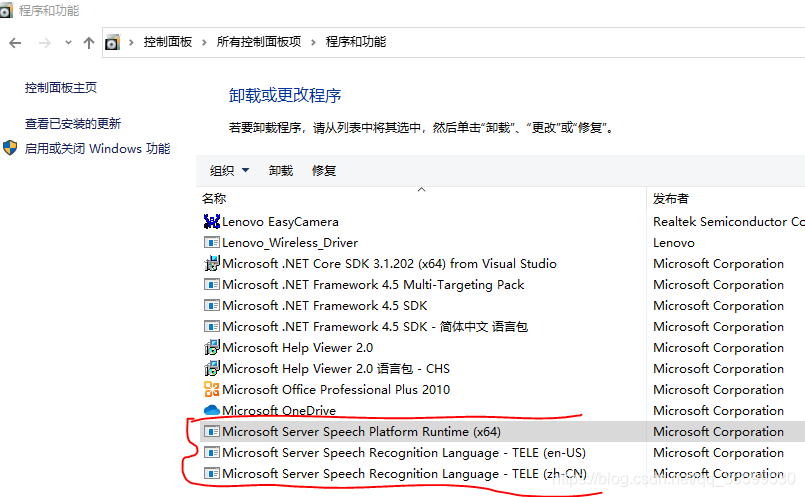Open 查看已安装的更新 link
This screenshot has width=805, height=497.
(x=73, y=123)
